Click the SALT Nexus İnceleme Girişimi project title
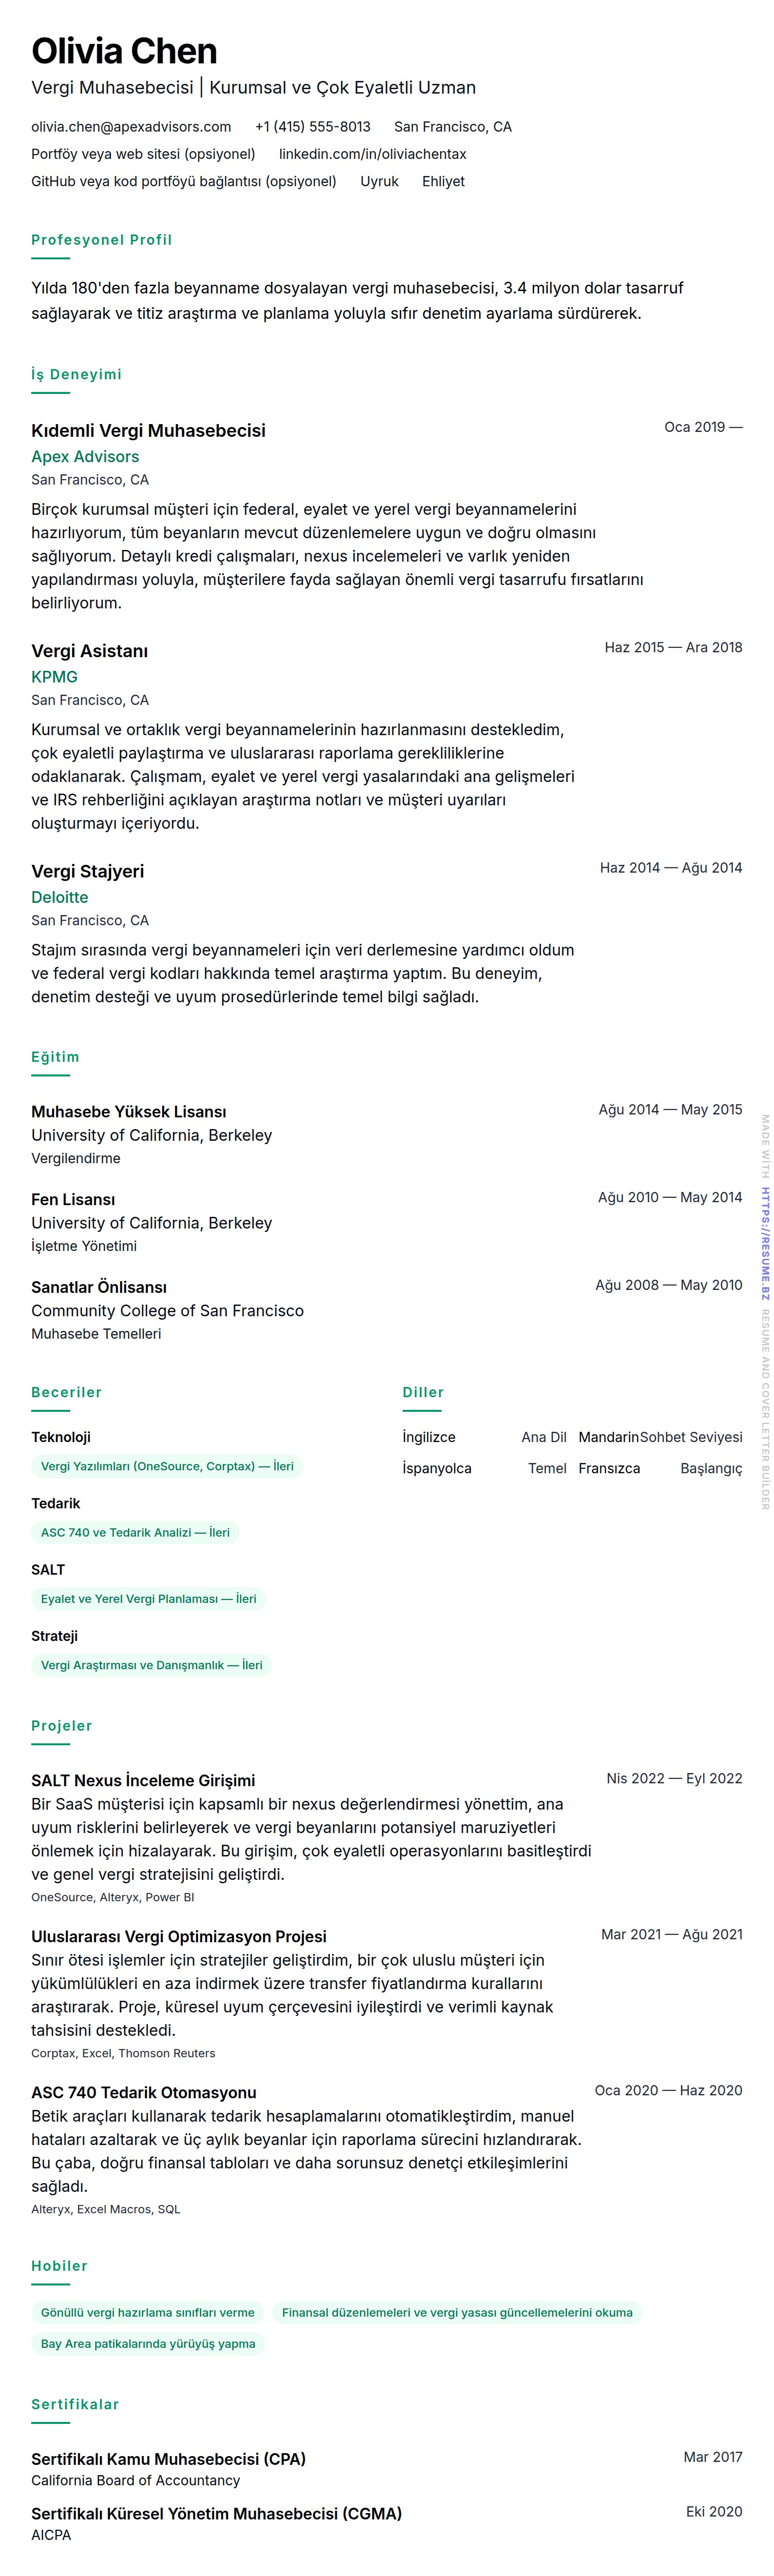 pos(143,1780)
